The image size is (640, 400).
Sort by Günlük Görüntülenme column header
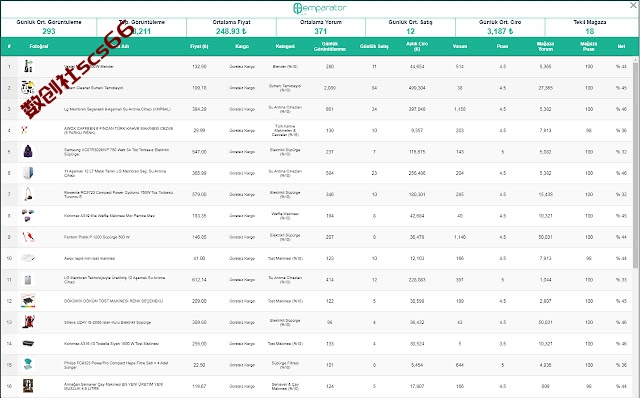click(x=330, y=47)
